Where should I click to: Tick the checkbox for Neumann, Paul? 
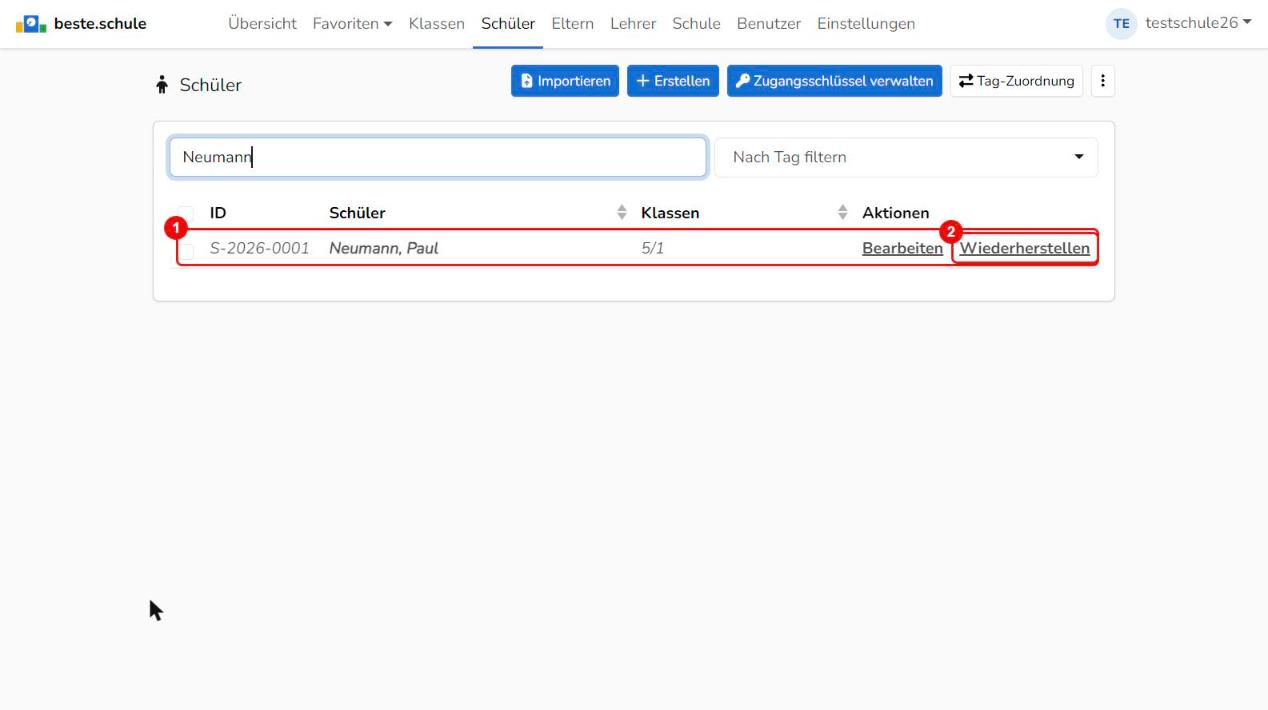[x=186, y=250]
